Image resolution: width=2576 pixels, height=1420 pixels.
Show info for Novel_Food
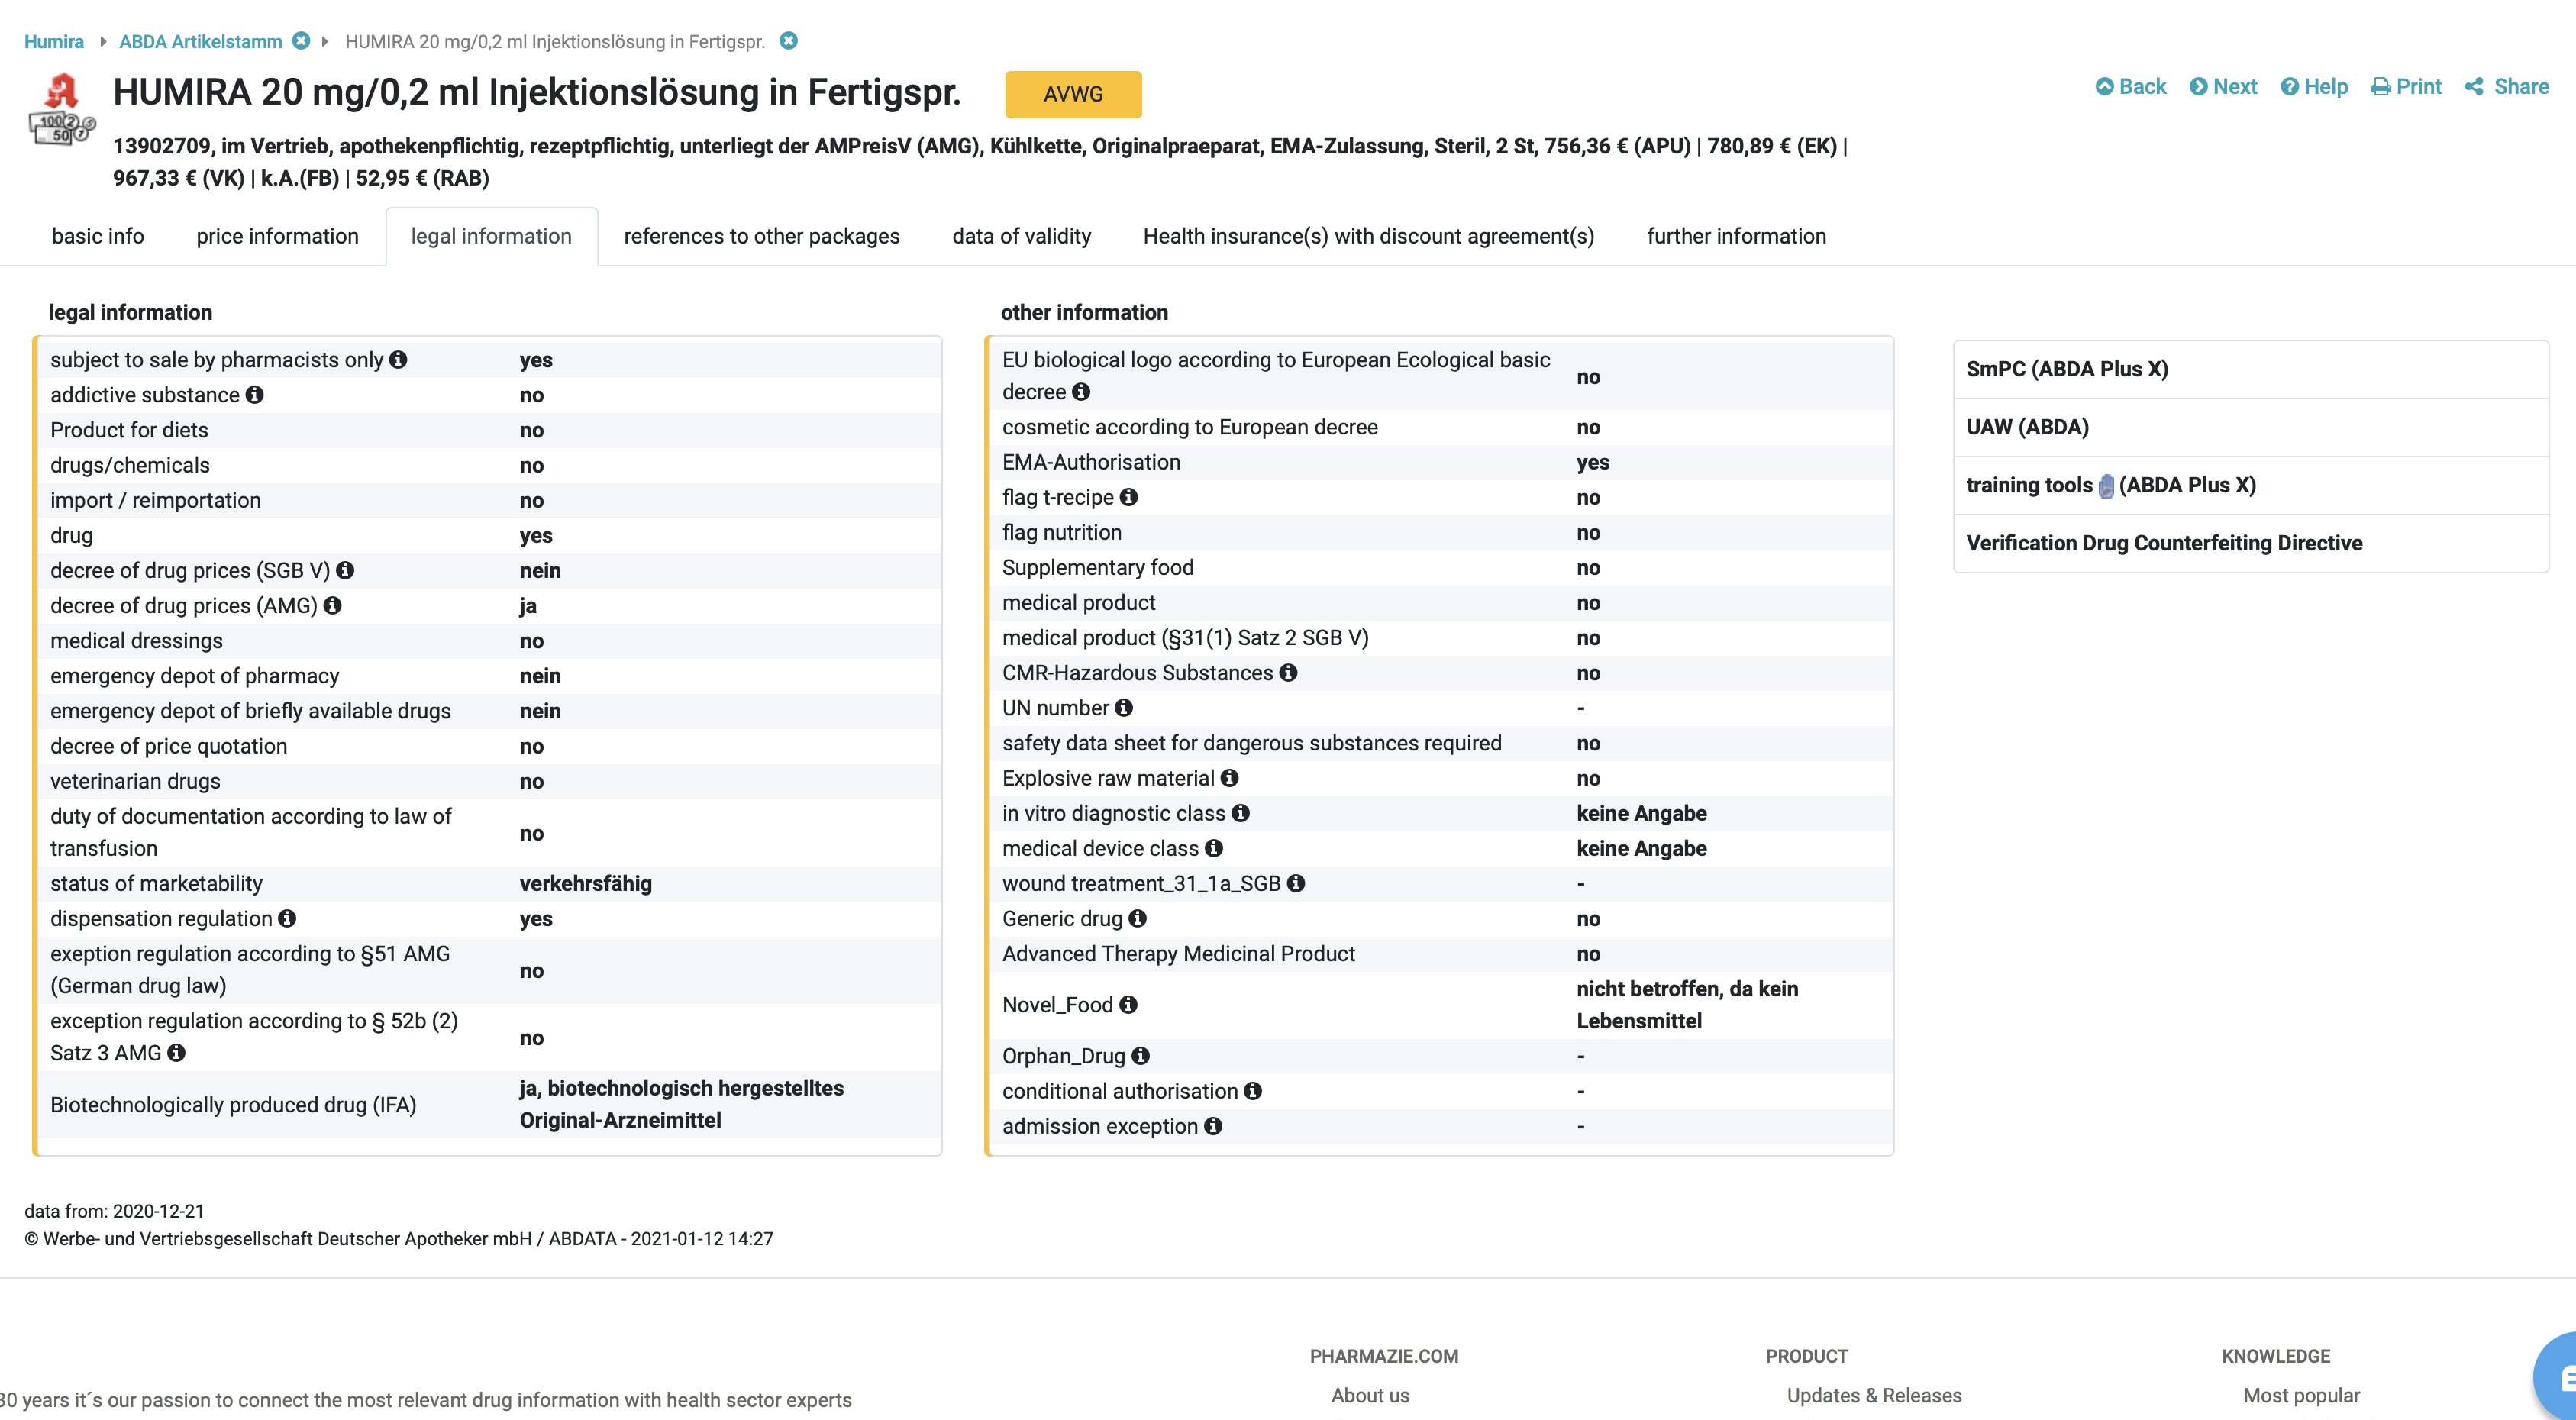coord(1129,1005)
